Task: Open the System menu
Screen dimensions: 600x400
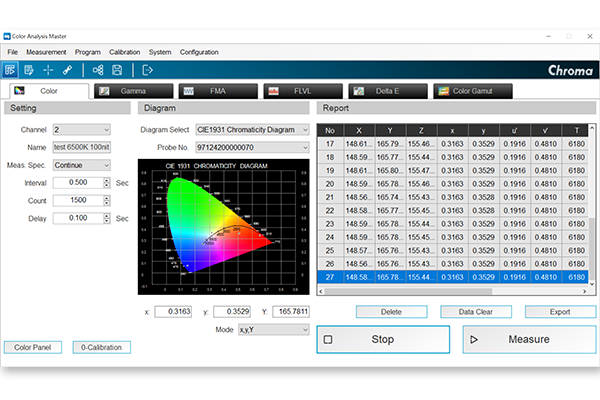Action: click(160, 52)
